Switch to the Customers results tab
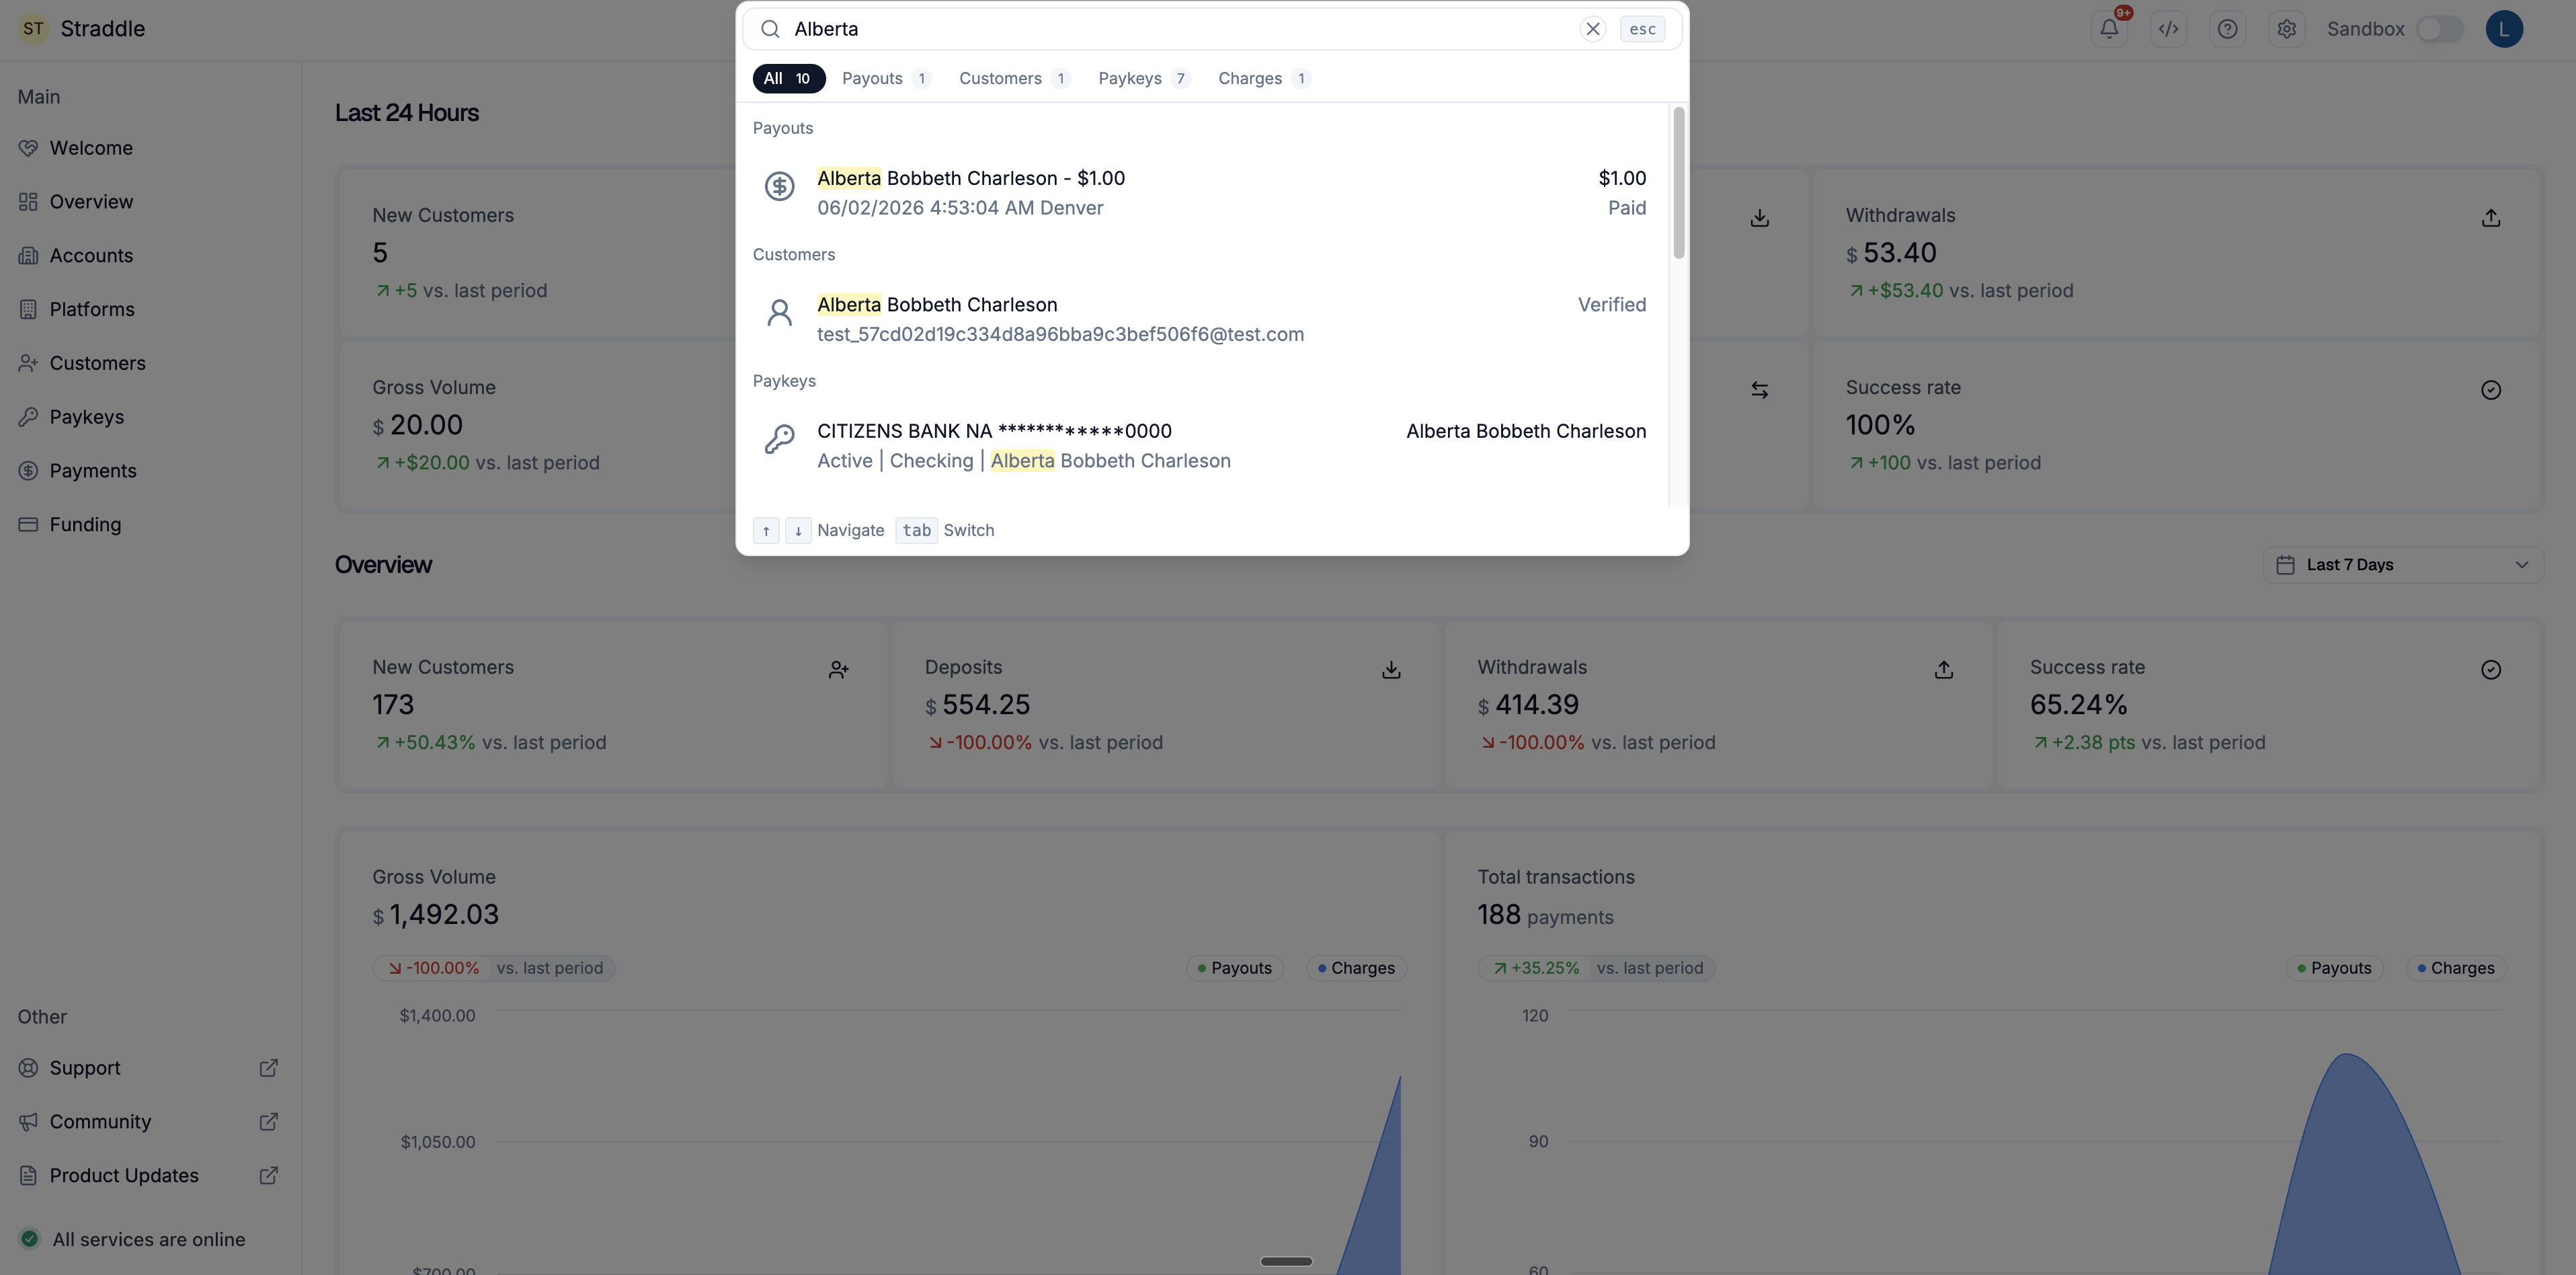 (1014, 78)
